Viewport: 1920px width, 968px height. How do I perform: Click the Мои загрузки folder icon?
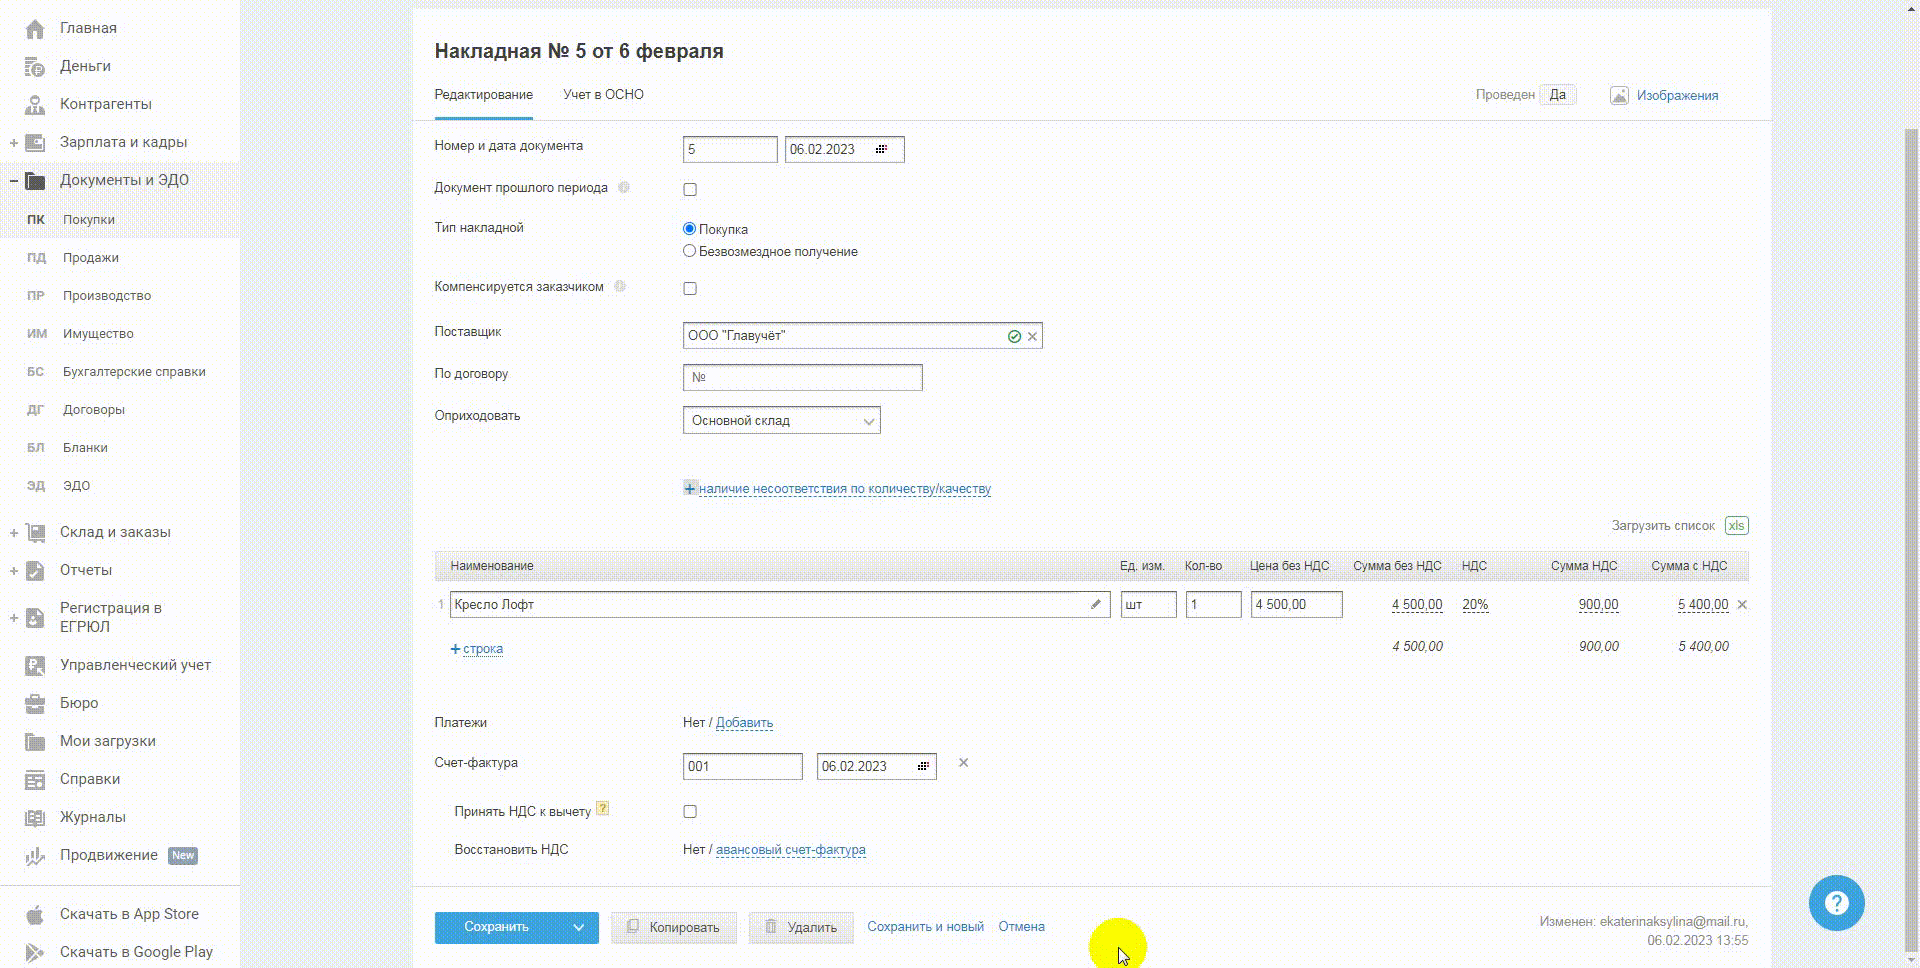click(35, 742)
